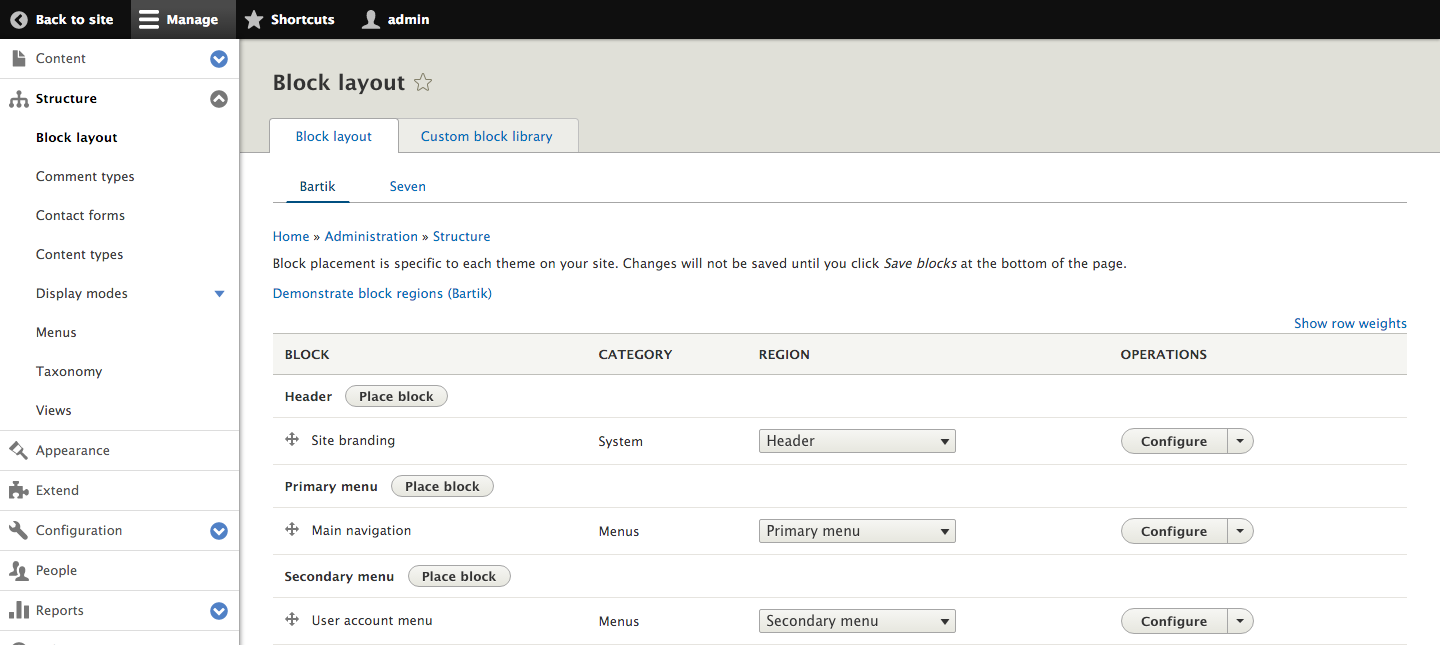Switch to the Custom block library tab
Image resolution: width=1440 pixels, height=645 pixels.
click(486, 136)
